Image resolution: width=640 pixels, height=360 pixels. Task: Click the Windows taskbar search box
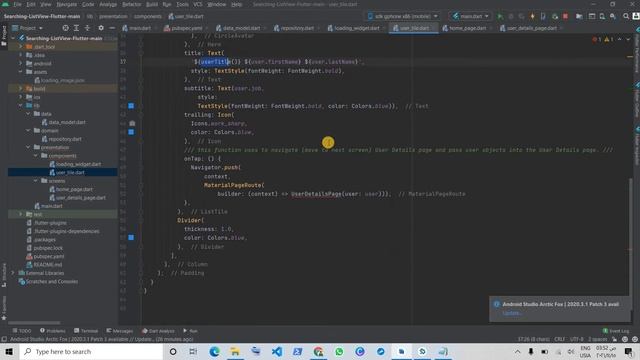(x=91, y=351)
